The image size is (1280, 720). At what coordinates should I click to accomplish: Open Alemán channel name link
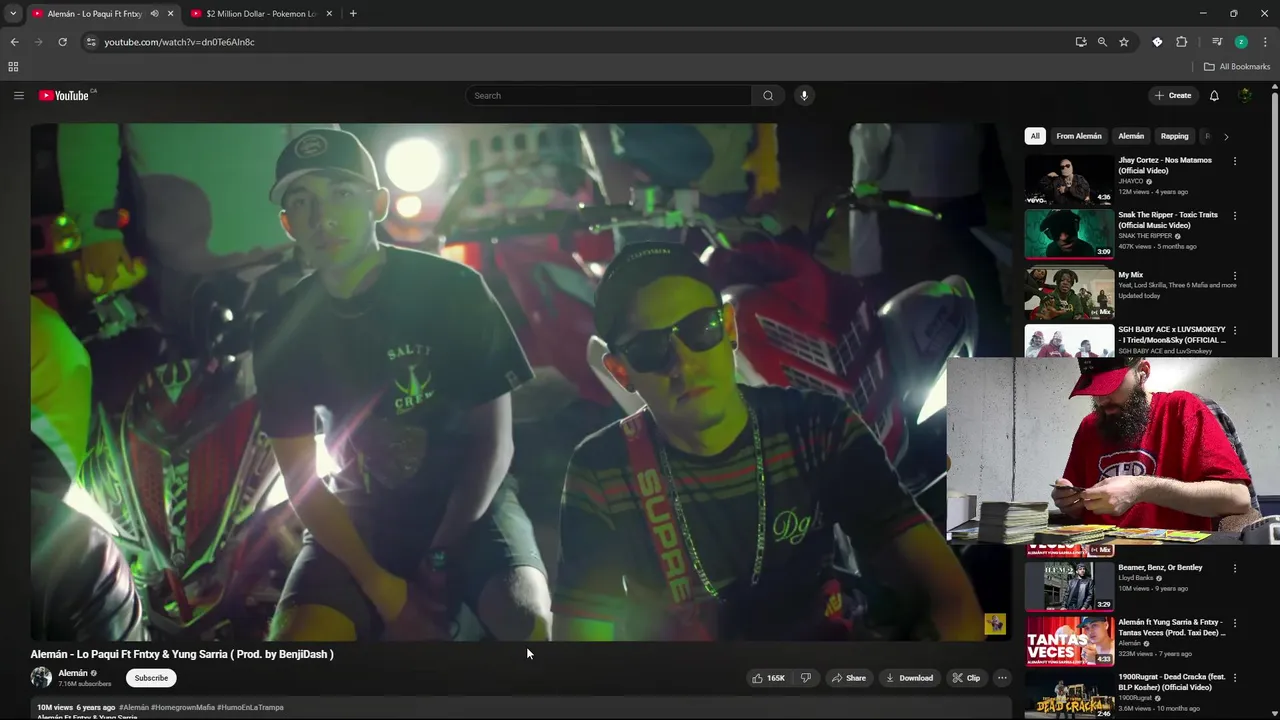(73, 673)
